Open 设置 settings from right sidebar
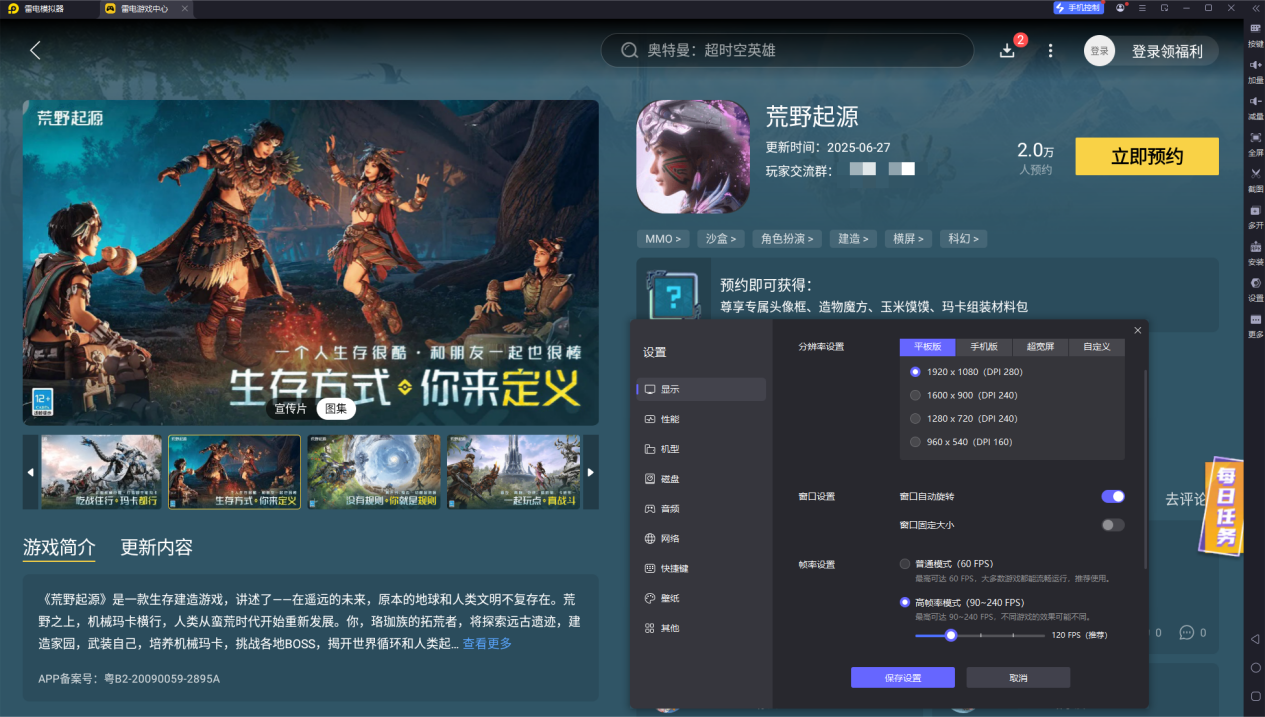 (1255, 288)
